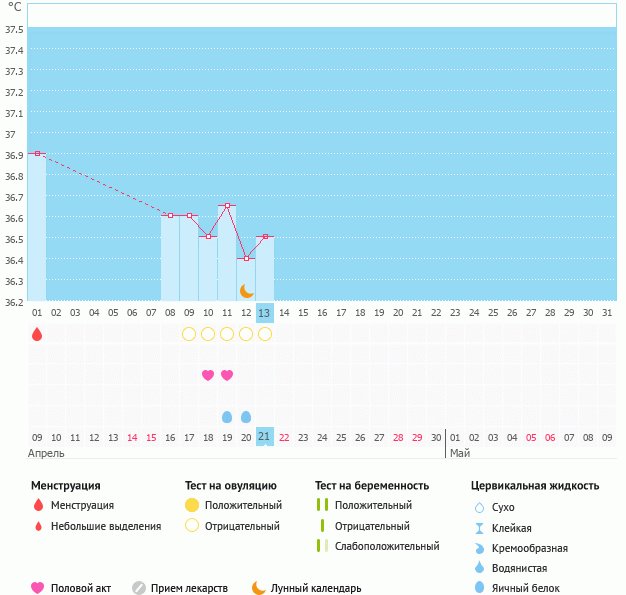This screenshot has width=626, height=595.
Task: Click the 'Лунный календарь' legend moon icon
Action: (x=259, y=588)
